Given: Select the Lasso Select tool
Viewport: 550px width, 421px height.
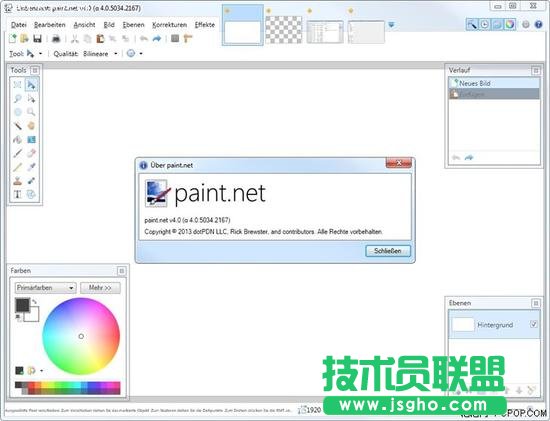Looking at the screenshot, I should pos(18,99).
